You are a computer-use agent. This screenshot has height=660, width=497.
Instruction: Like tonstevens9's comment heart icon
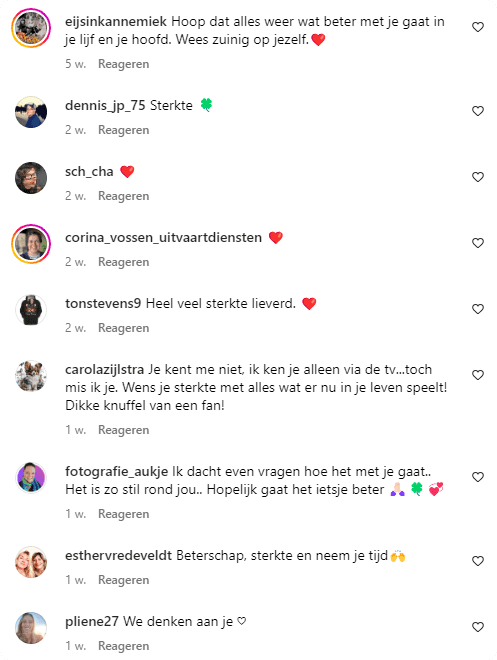tap(478, 309)
